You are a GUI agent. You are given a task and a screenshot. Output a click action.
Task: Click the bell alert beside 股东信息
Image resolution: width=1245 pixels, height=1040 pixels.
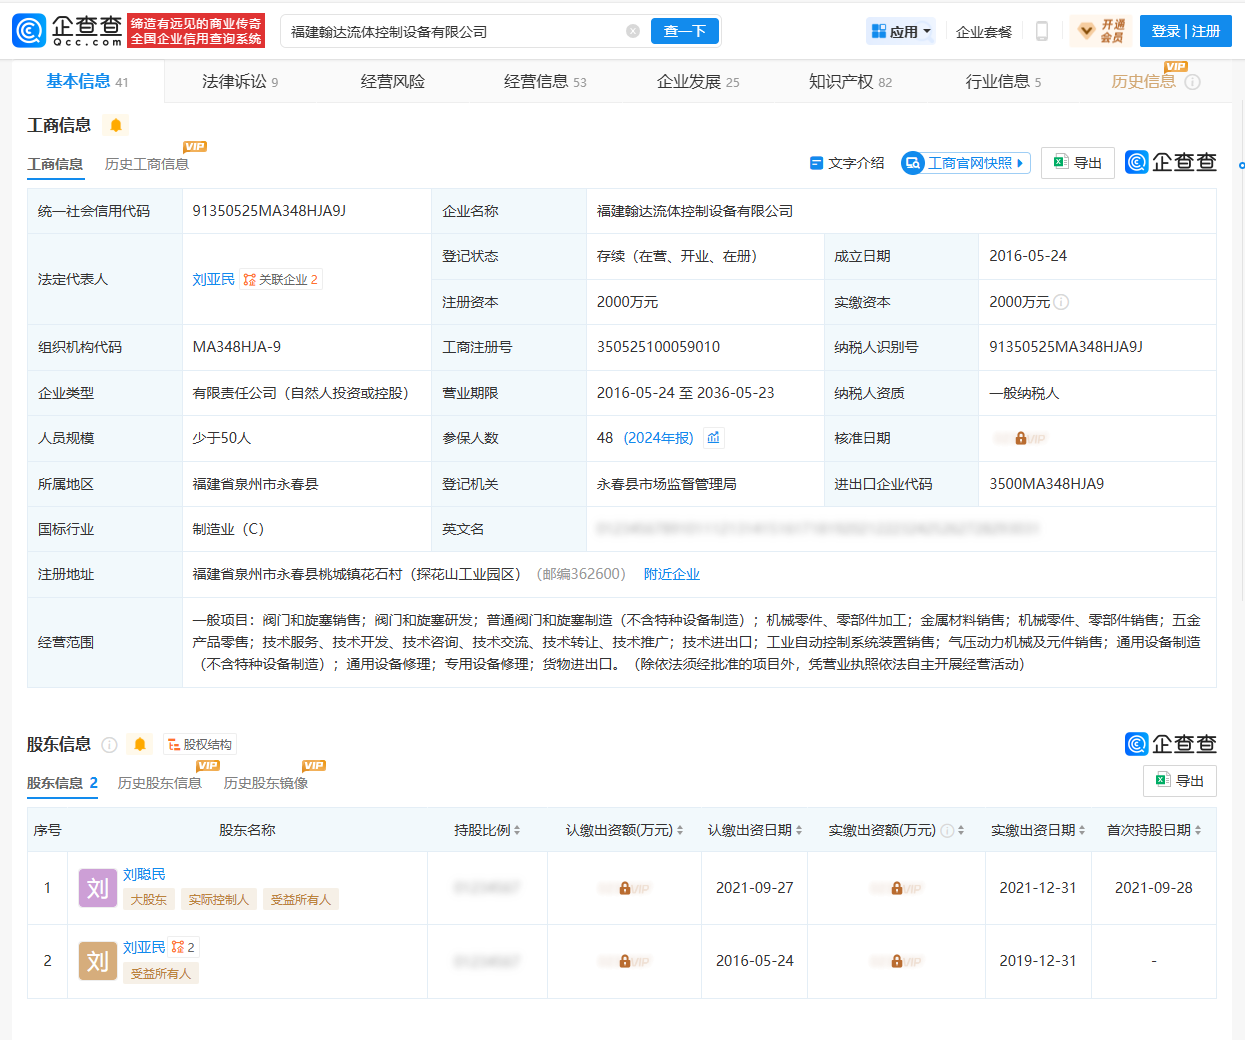140,744
